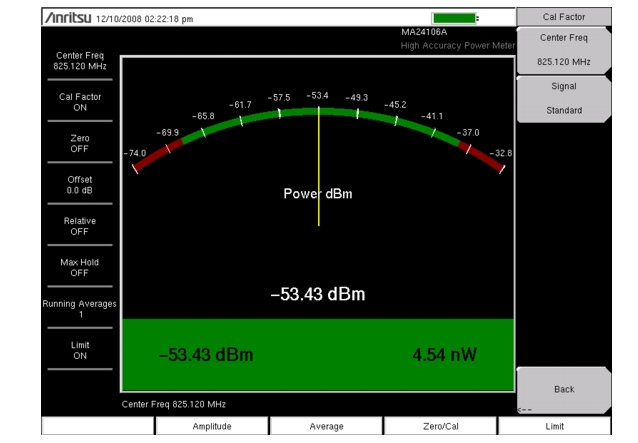Click the back arrow mark on Back key

pyautogui.click(x=524, y=410)
